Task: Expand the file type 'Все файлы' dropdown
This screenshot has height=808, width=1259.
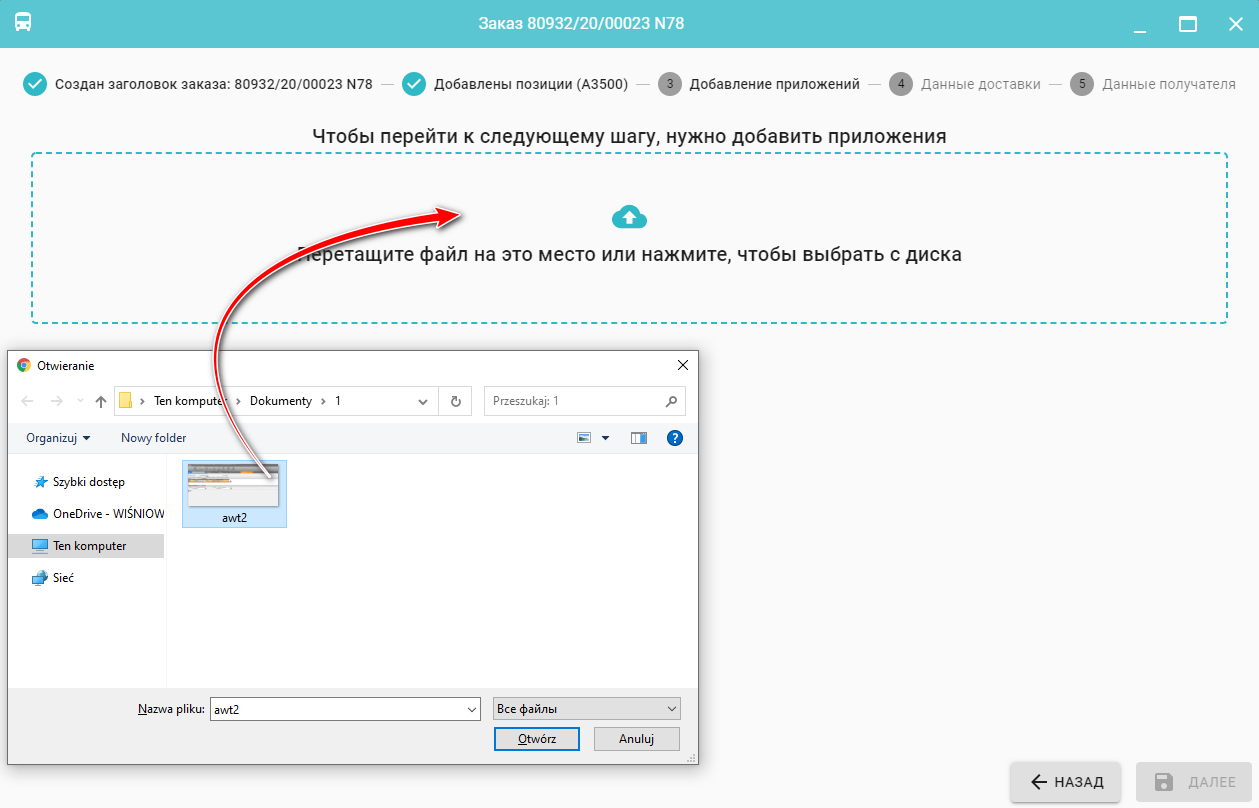Action: [671, 709]
